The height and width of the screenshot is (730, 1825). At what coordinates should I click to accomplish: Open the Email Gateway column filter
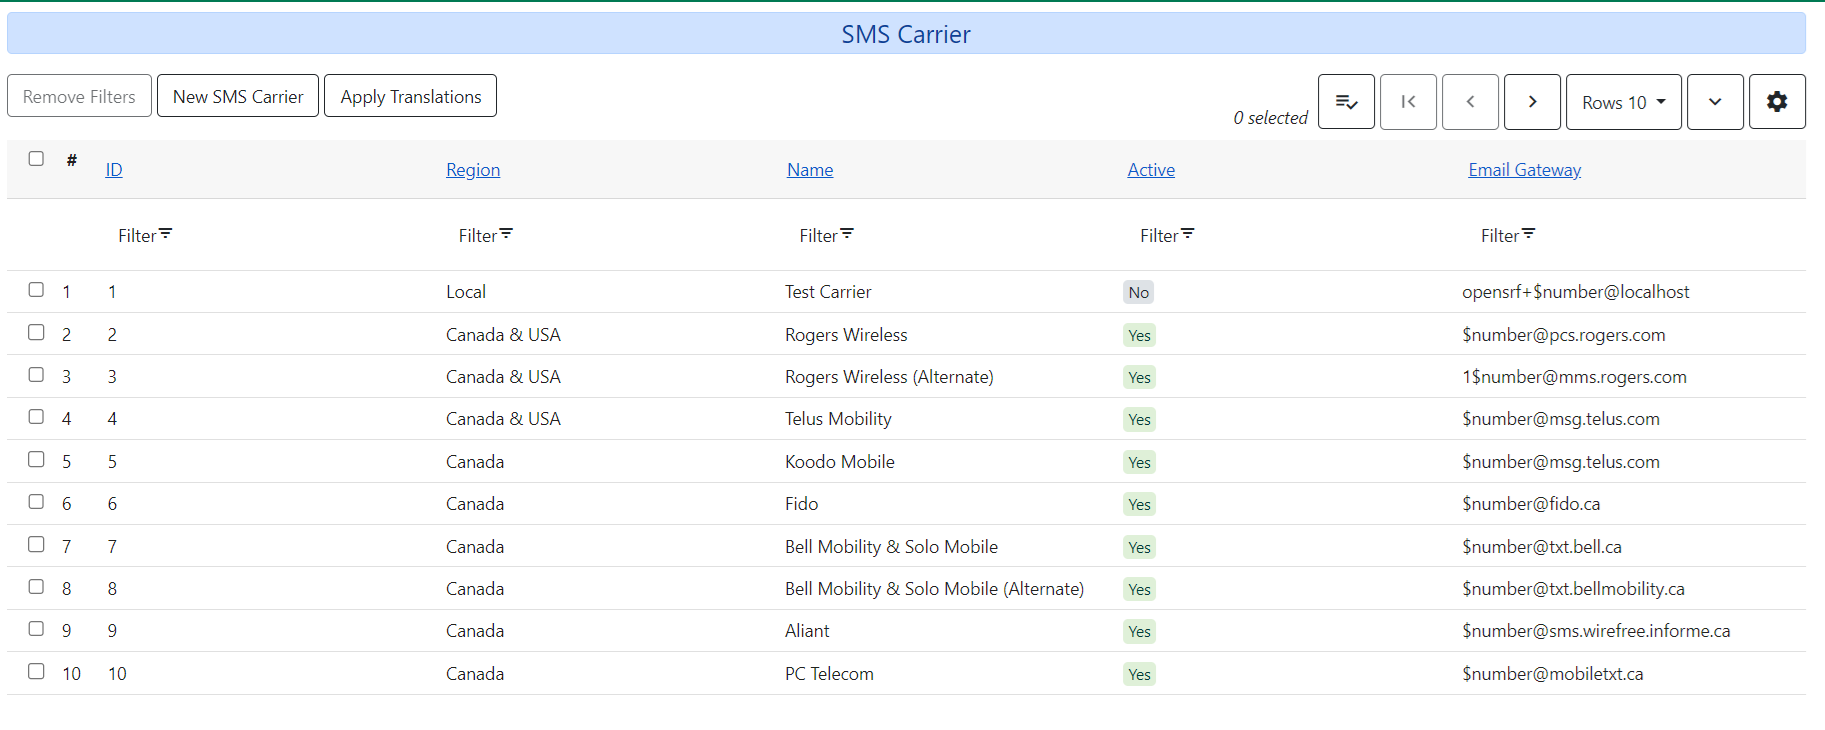1507,235
